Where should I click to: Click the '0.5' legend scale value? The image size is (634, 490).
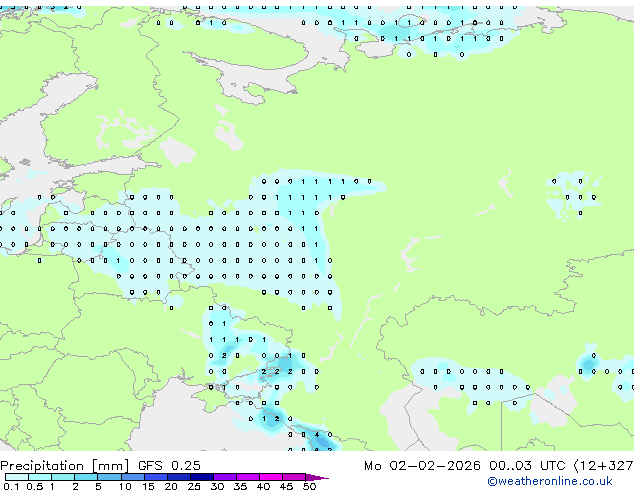click(x=35, y=486)
